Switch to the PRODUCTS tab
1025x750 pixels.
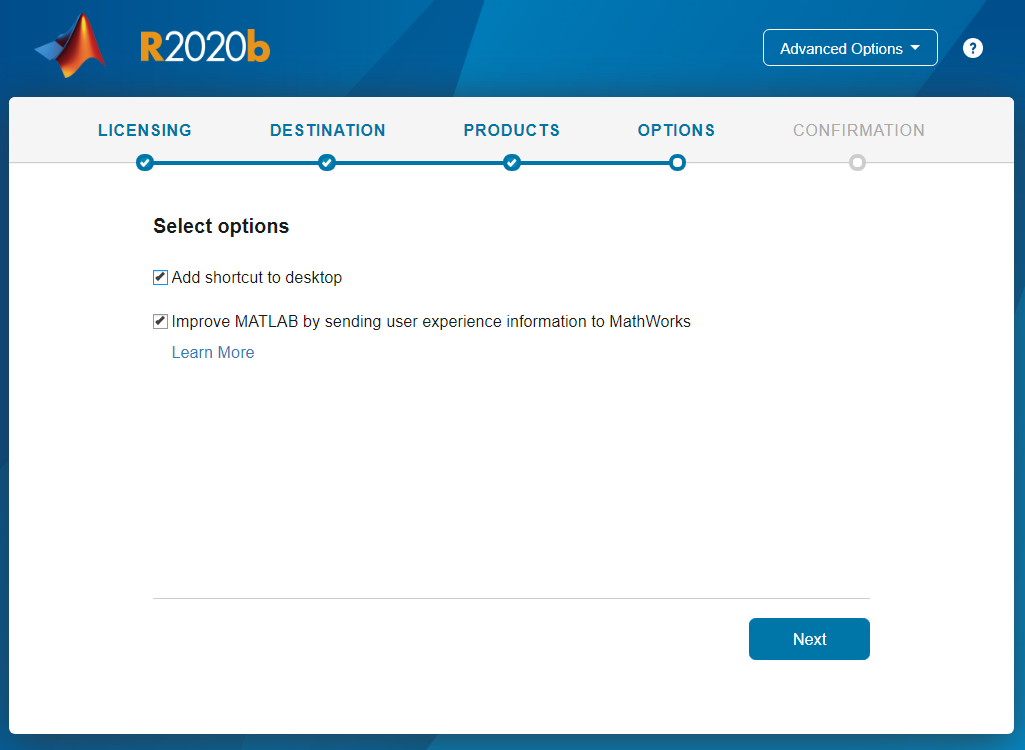(512, 130)
